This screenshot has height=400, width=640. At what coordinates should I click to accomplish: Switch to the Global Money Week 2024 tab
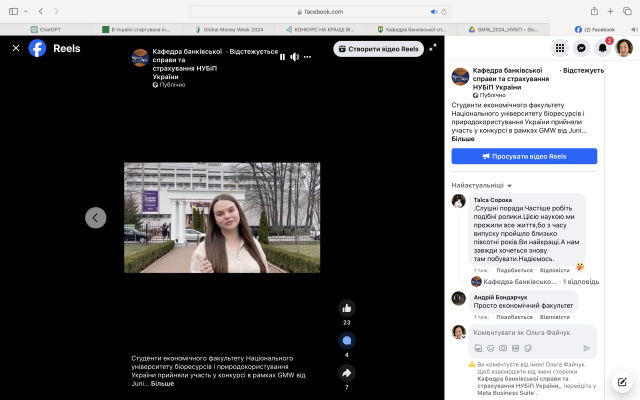229,29
